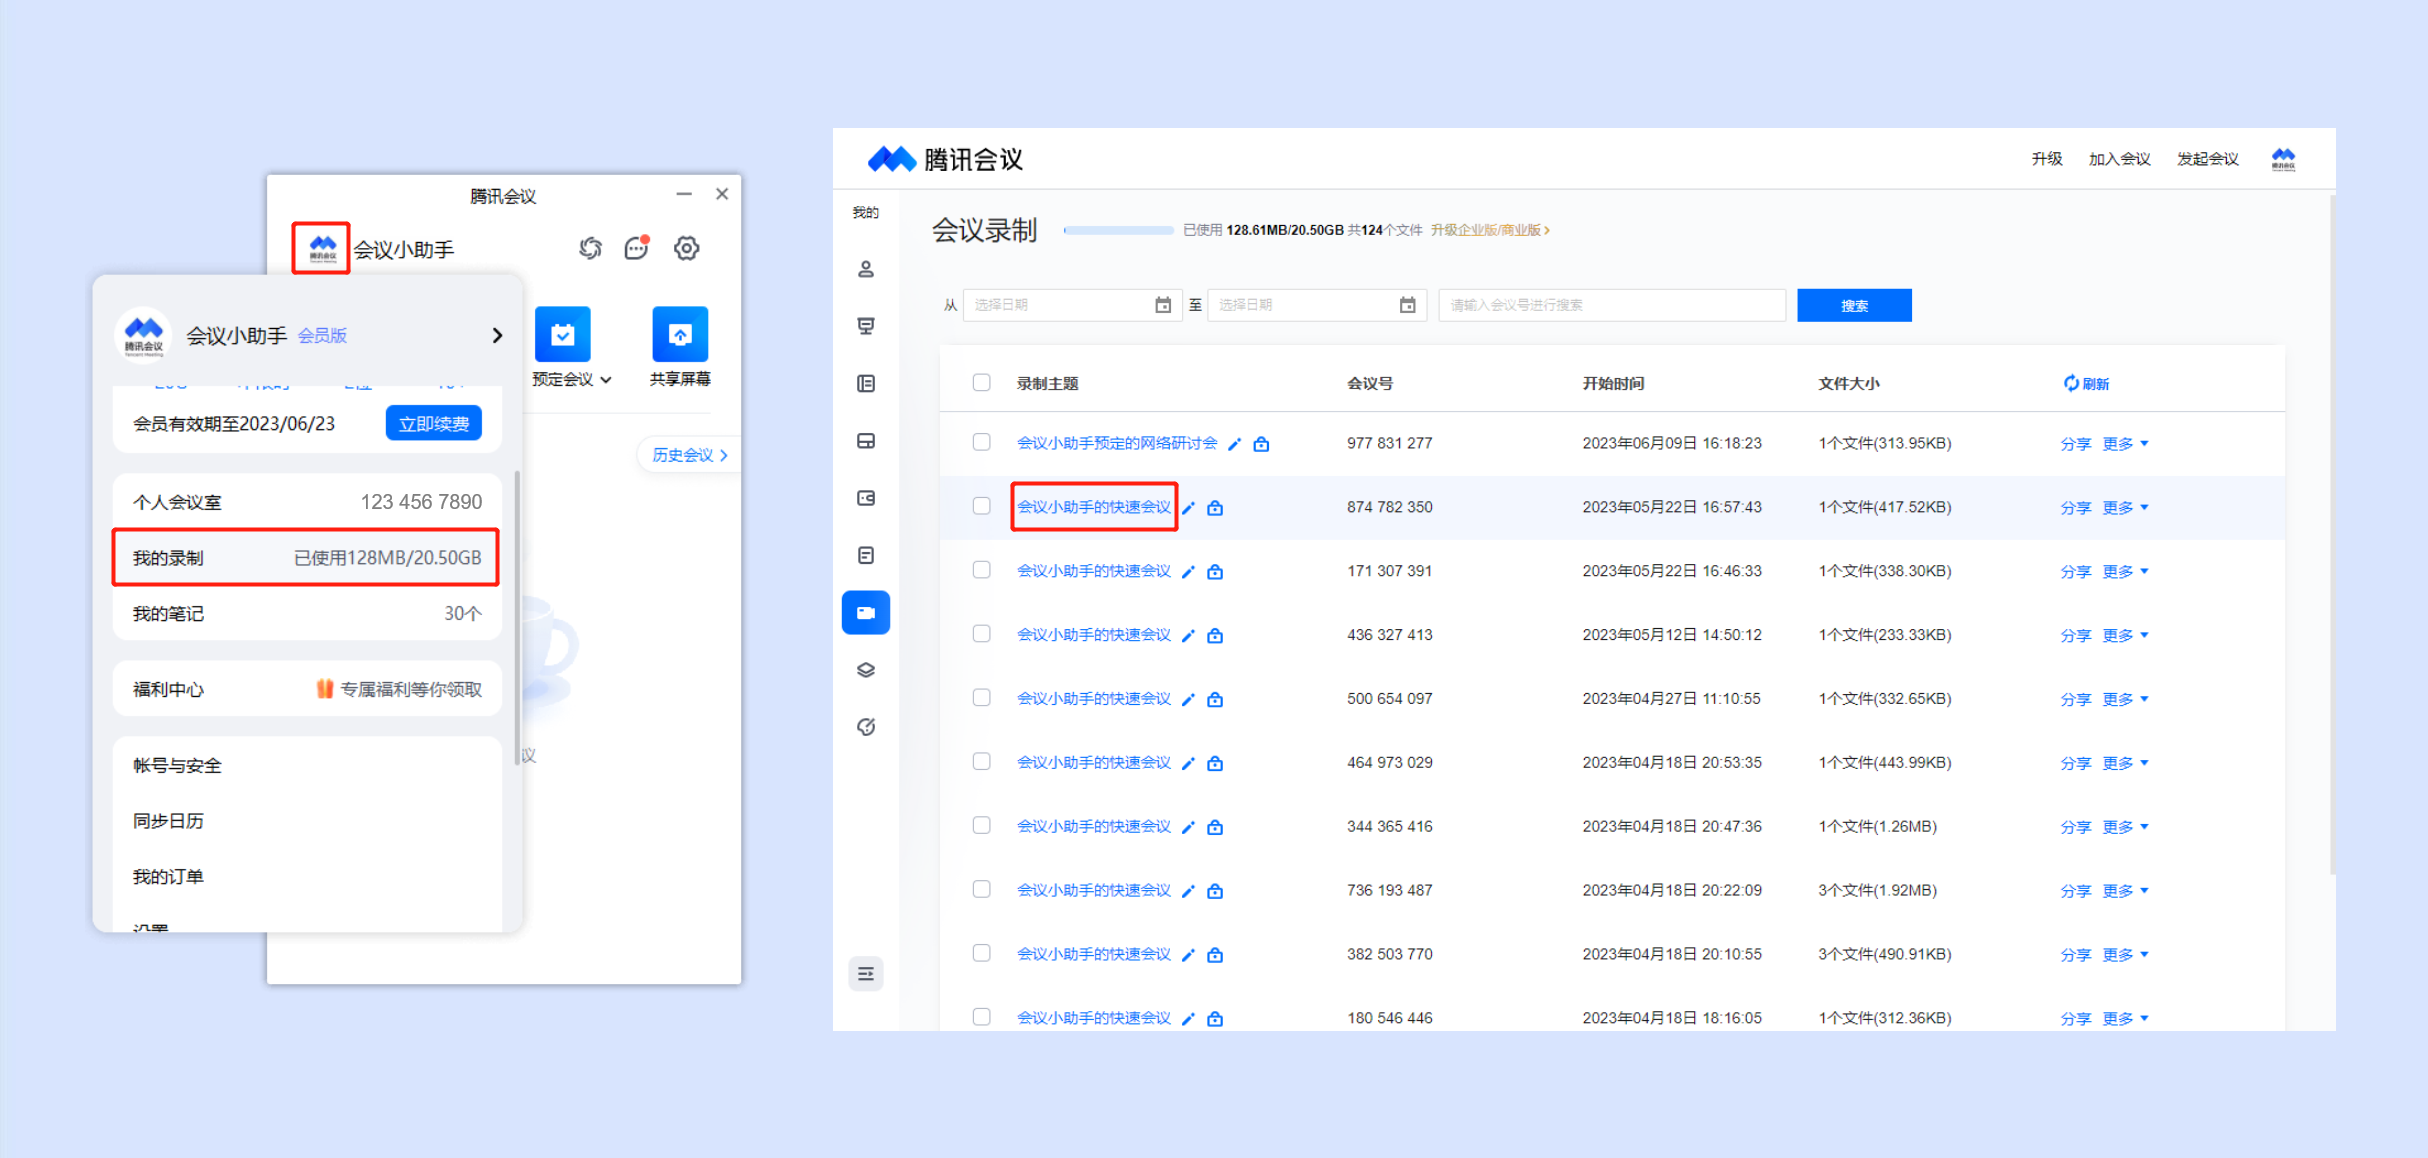Screen dimensions: 2428x1158
Task: Click the sidebar collapse menu icon at bottom
Action: (x=866, y=973)
